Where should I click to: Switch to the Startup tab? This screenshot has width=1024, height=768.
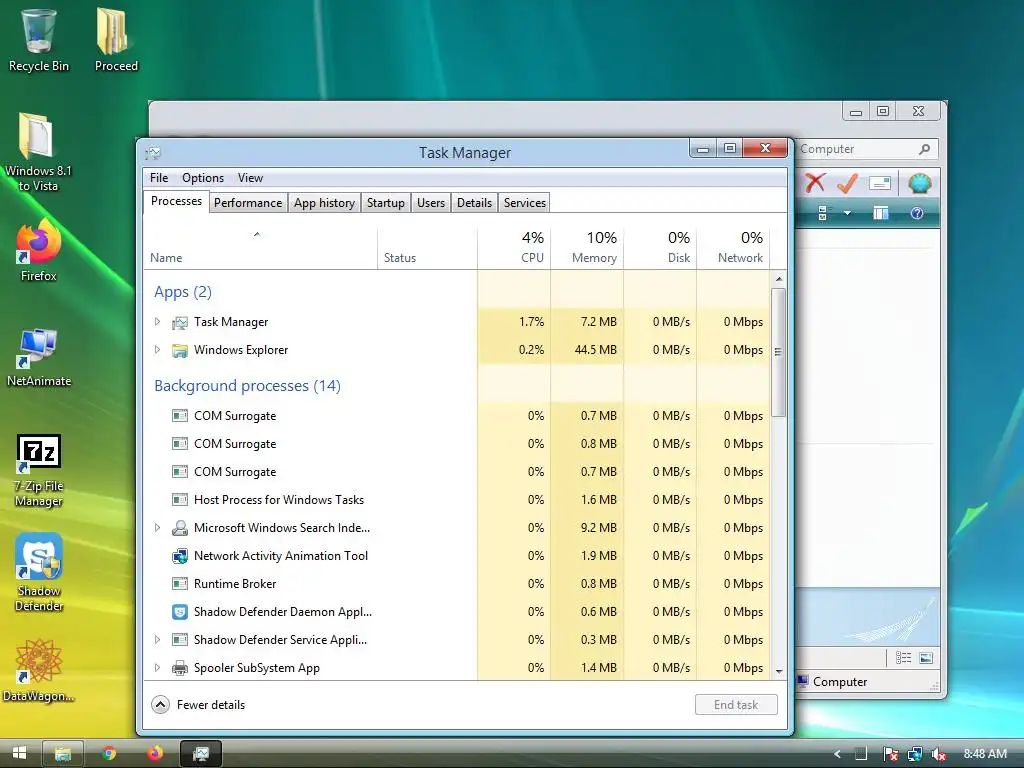pyautogui.click(x=385, y=202)
